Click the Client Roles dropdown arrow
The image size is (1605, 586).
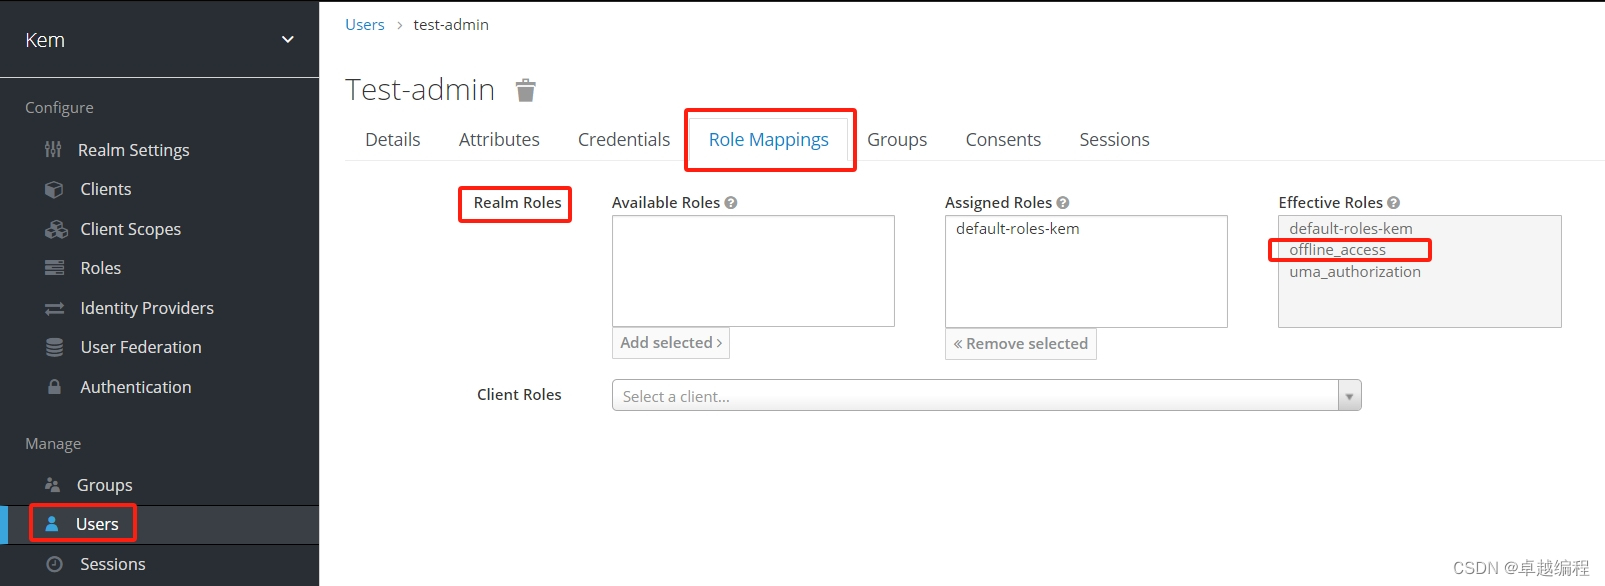1350,396
